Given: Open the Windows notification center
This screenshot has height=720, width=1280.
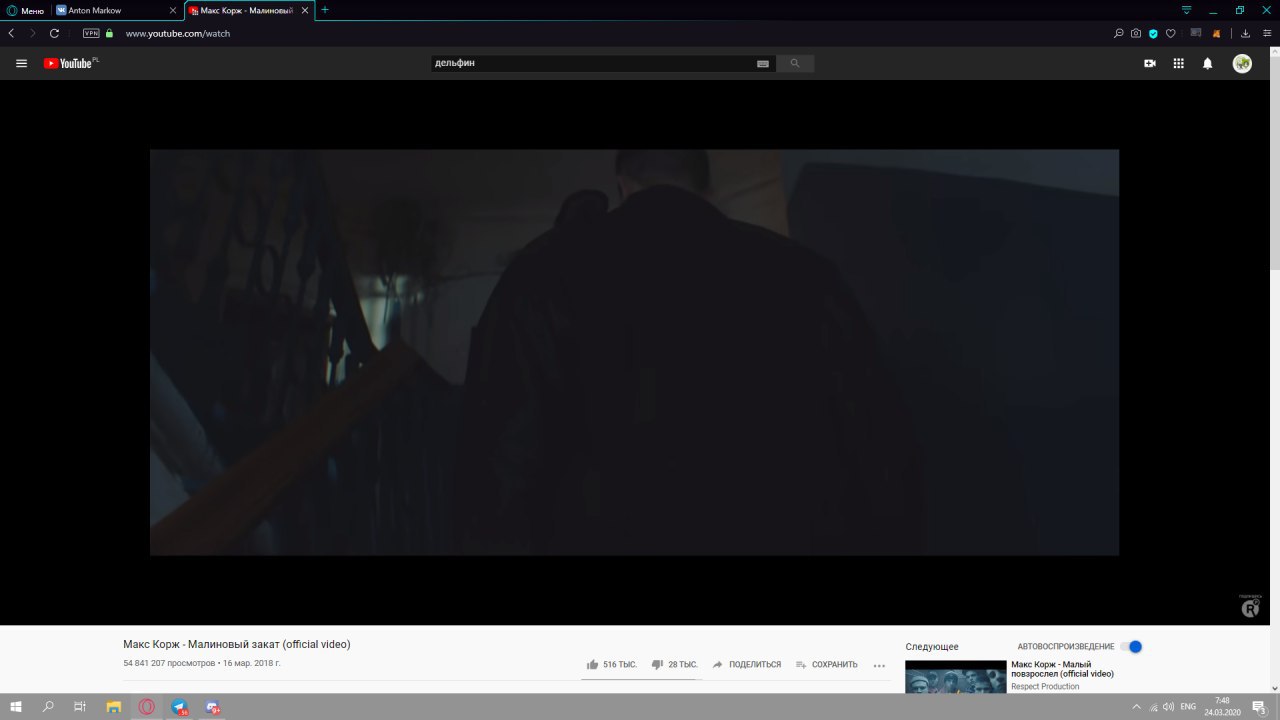Looking at the screenshot, I should [1260, 707].
